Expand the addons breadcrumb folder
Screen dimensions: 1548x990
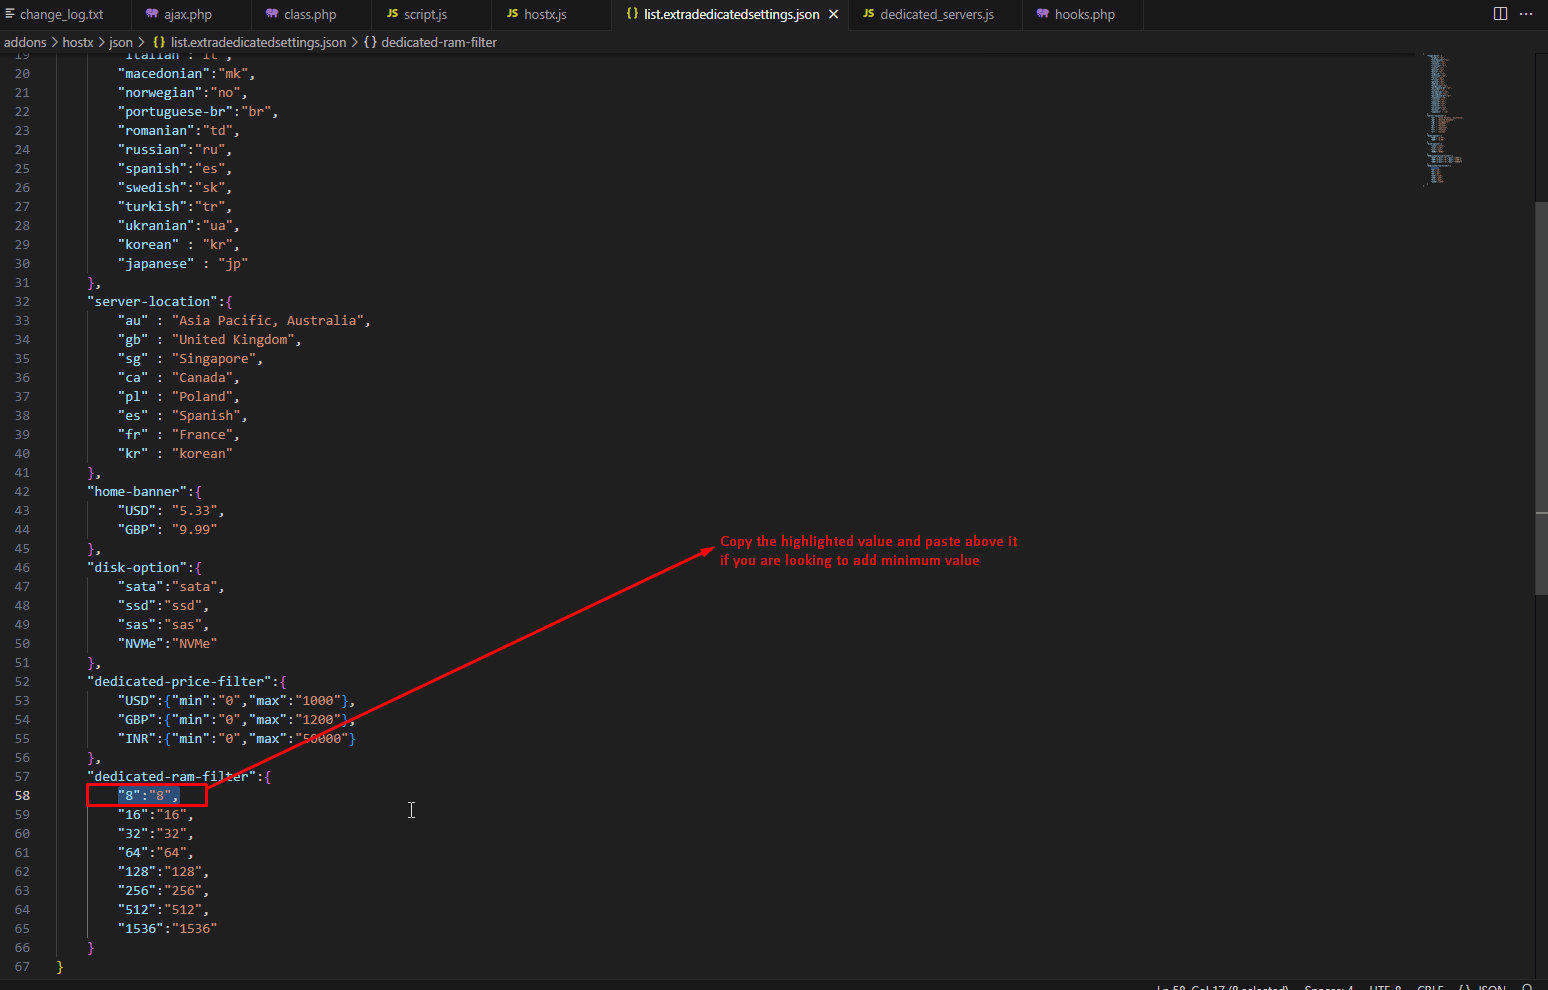click(25, 42)
